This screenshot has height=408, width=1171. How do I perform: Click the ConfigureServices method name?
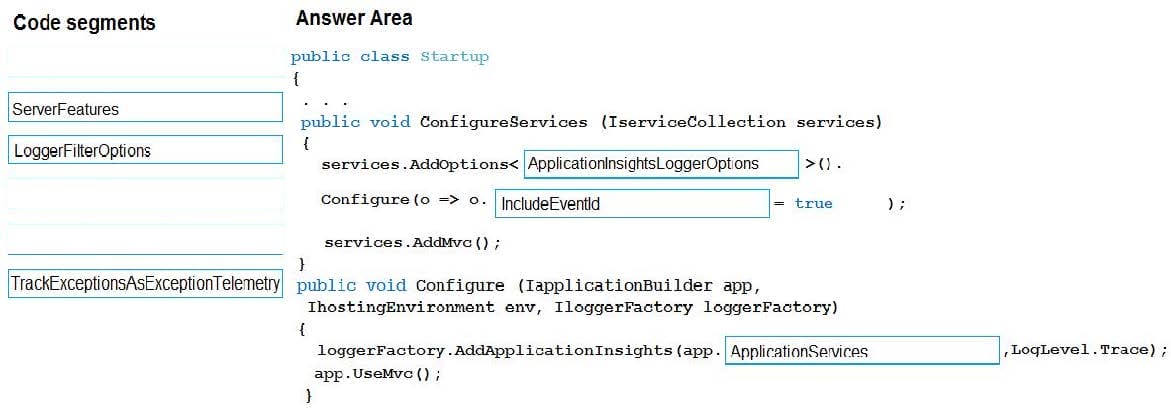click(503, 122)
